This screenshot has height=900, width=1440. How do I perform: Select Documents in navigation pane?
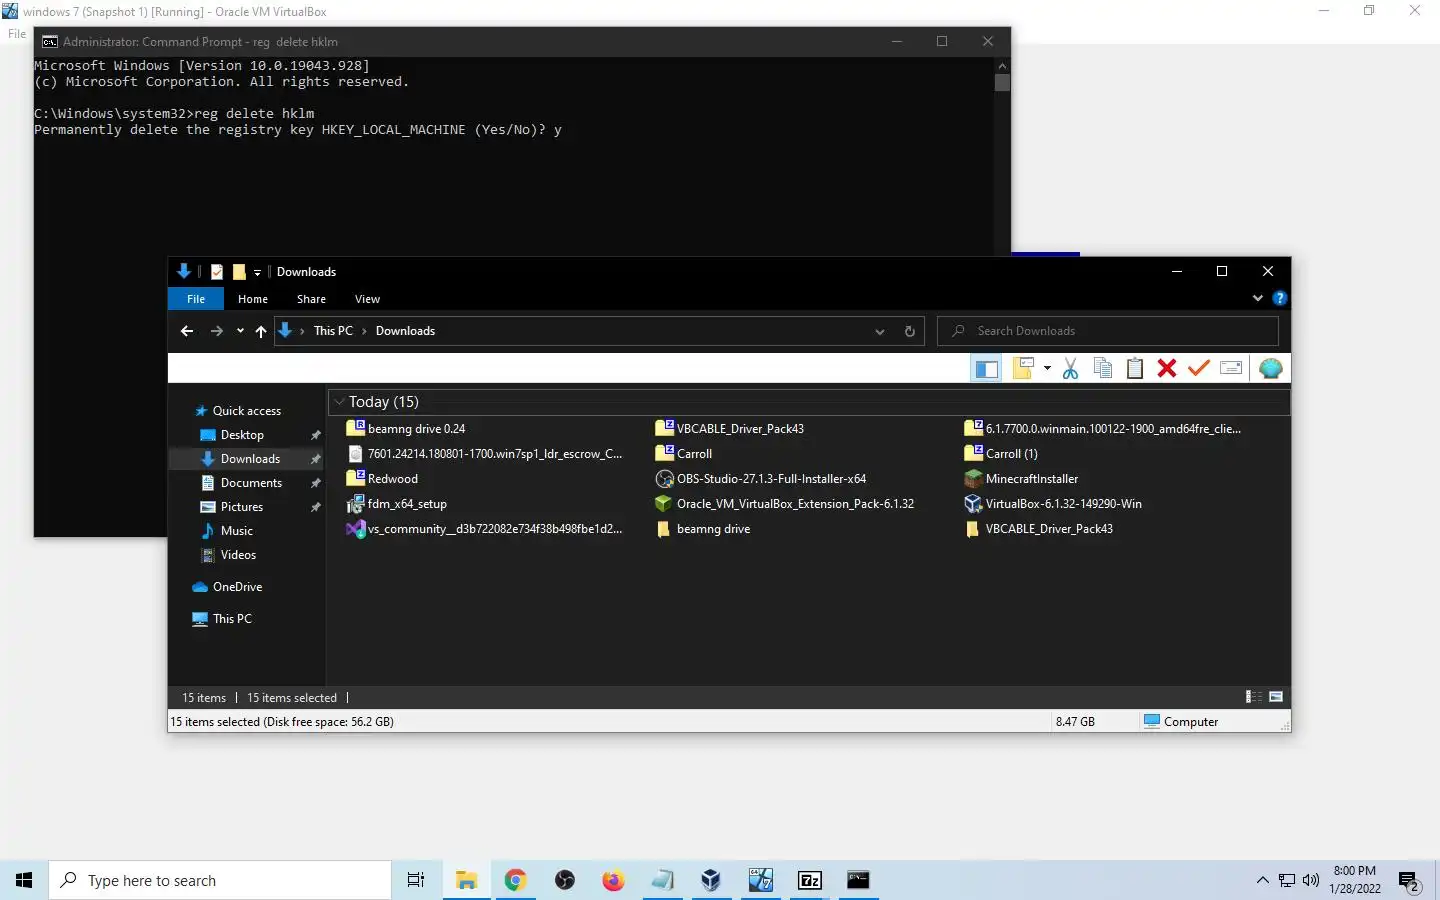pos(251,483)
